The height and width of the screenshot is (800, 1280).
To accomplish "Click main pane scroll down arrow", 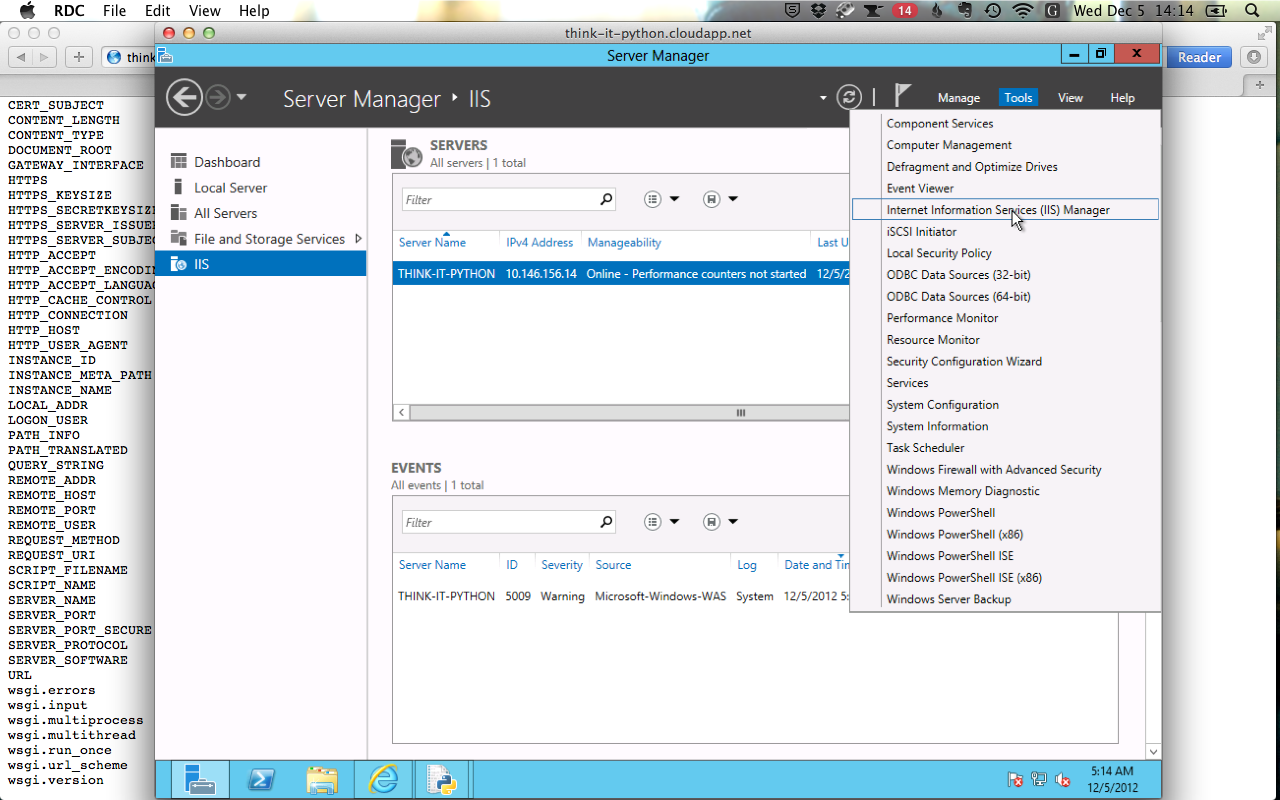I will 1153,751.
